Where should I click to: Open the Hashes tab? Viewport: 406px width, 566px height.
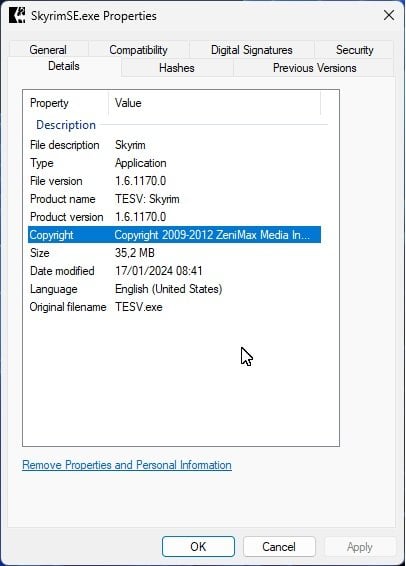coord(177,68)
